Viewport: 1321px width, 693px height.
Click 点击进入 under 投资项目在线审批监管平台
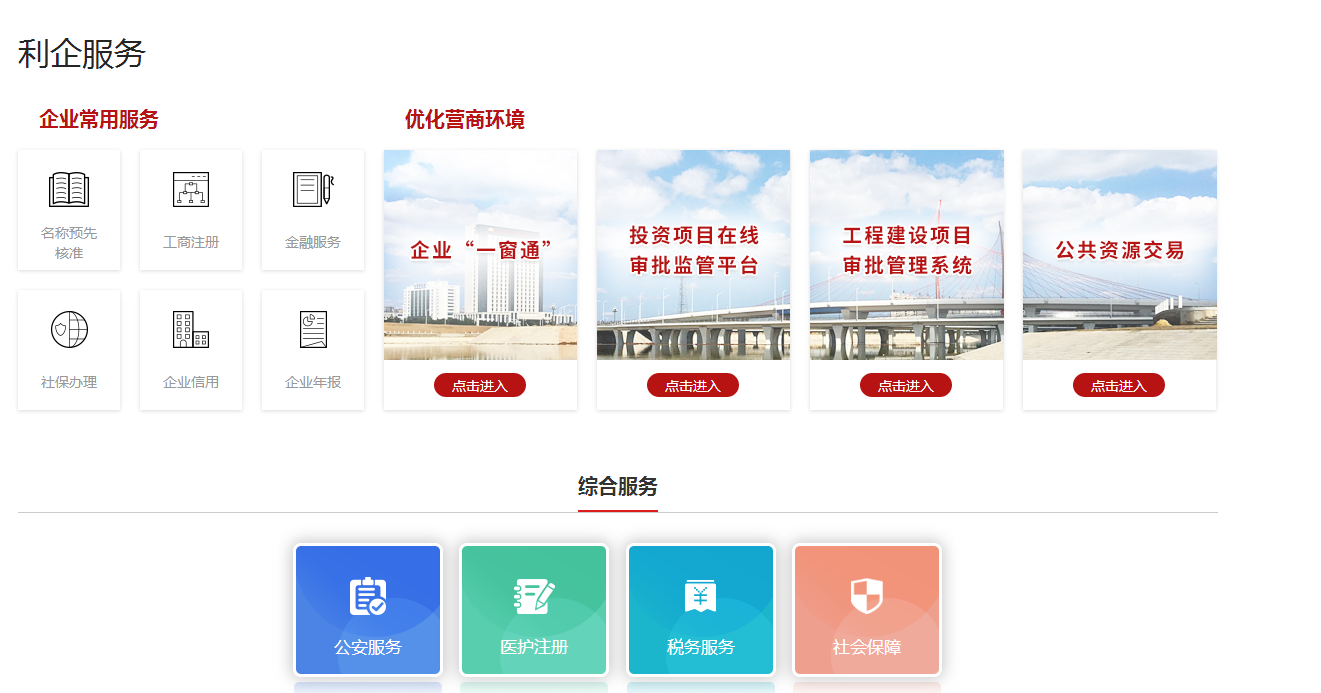tap(693, 385)
